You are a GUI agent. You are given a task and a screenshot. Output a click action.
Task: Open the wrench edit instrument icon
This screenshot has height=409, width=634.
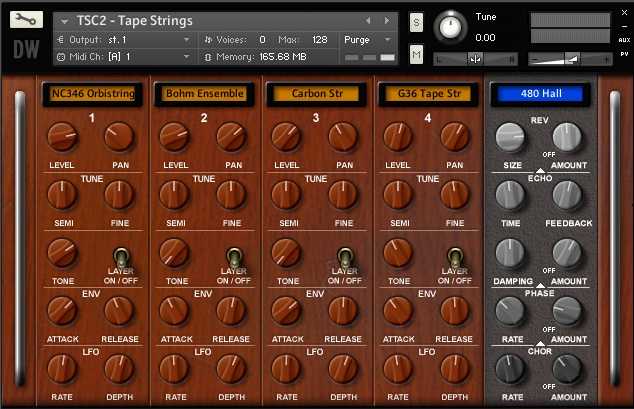23,20
